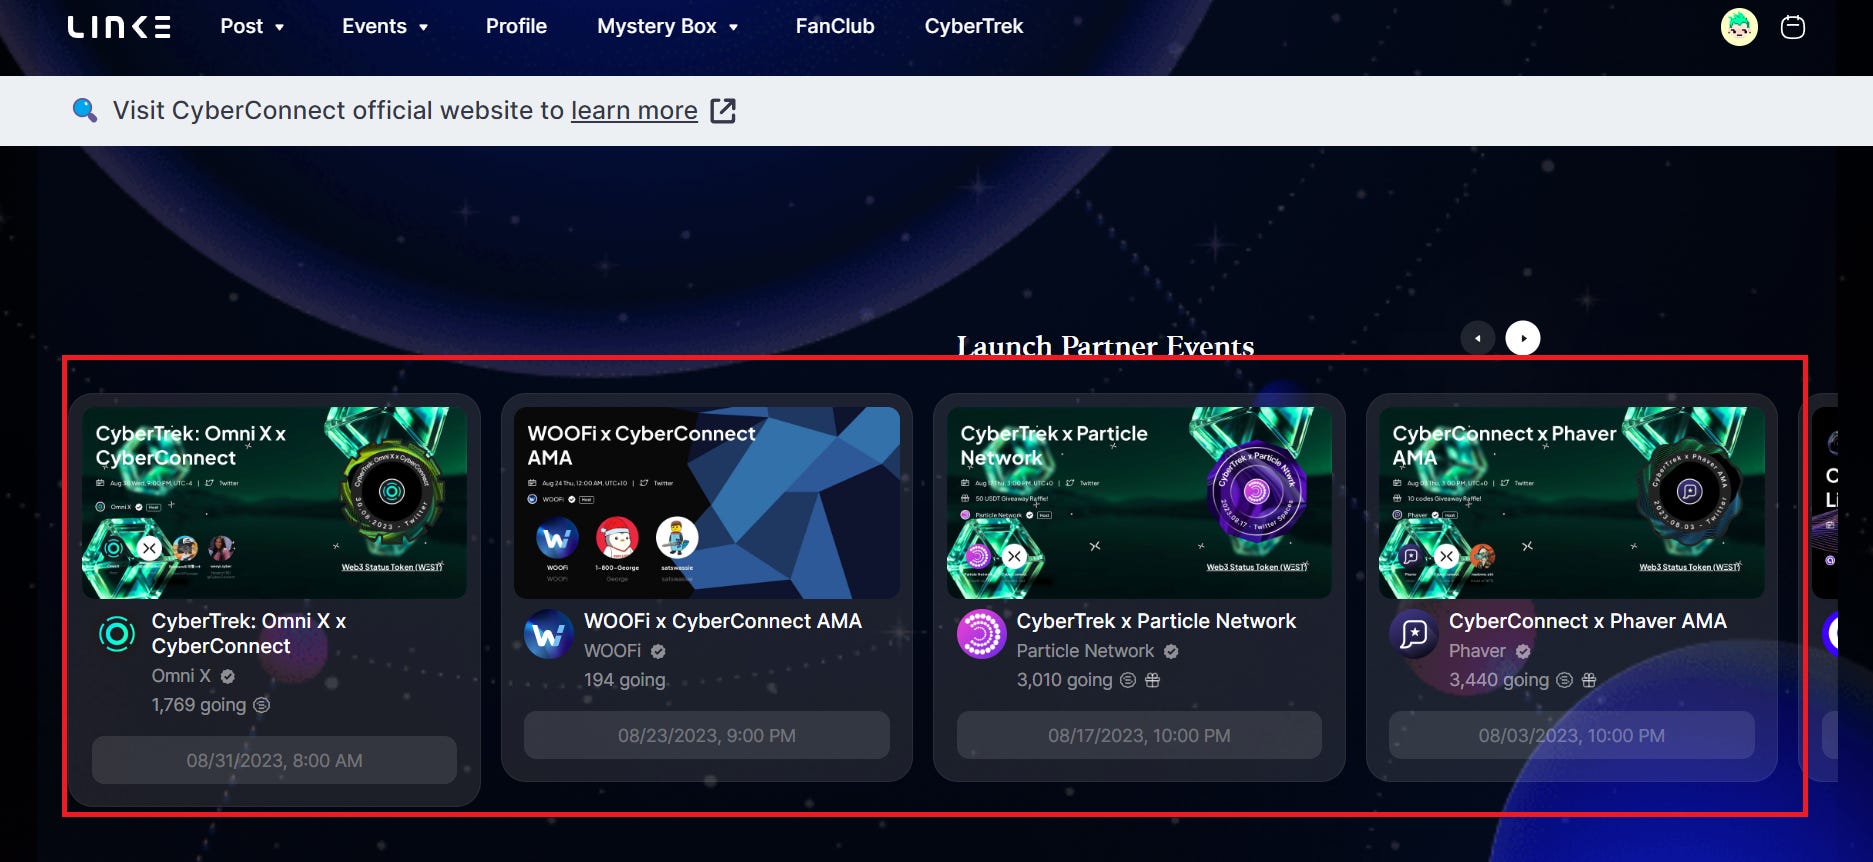This screenshot has height=862, width=1873.
Task: Click the '194 going' text
Action: coord(625,680)
